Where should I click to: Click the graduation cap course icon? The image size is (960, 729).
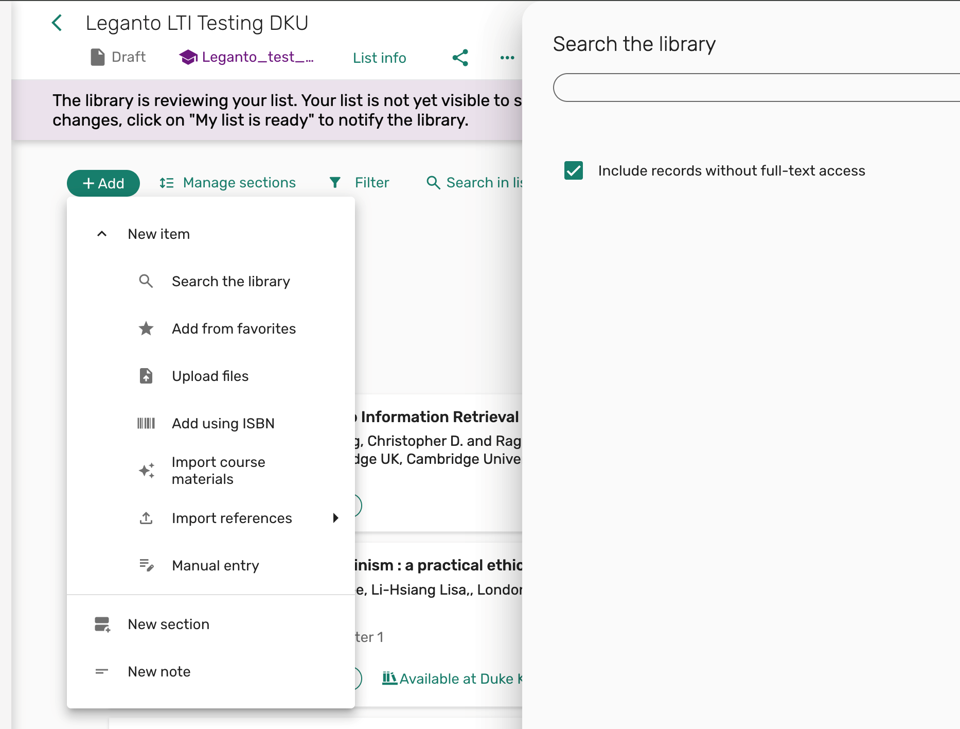point(188,58)
